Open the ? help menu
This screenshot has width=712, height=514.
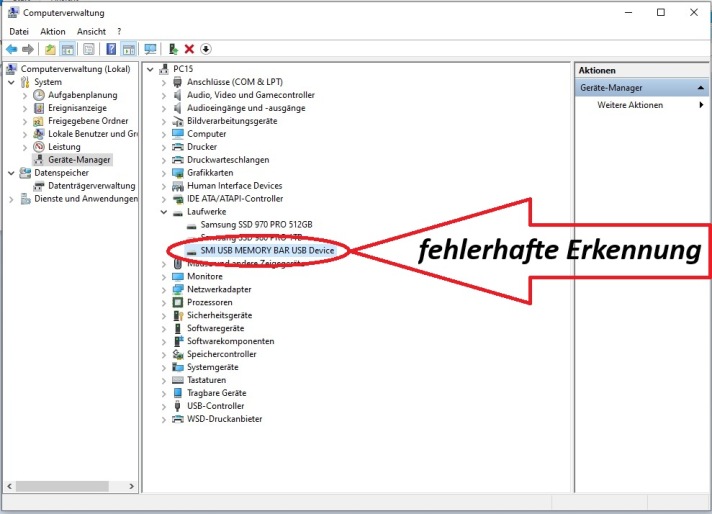[119, 31]
